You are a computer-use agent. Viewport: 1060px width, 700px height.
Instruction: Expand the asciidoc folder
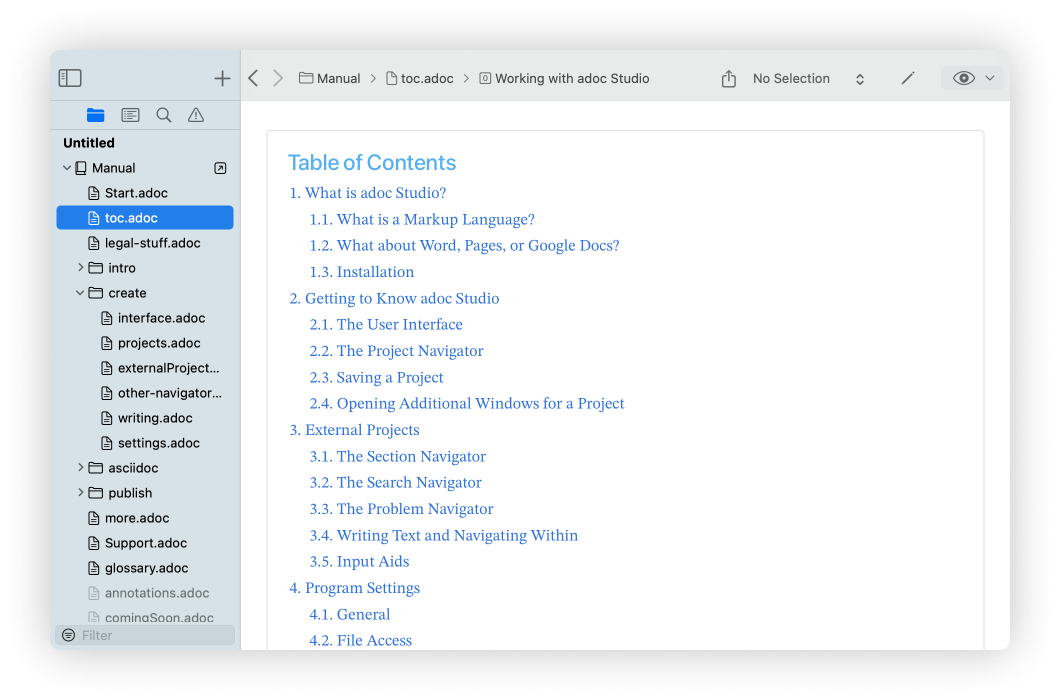click(x=80, y=468)
